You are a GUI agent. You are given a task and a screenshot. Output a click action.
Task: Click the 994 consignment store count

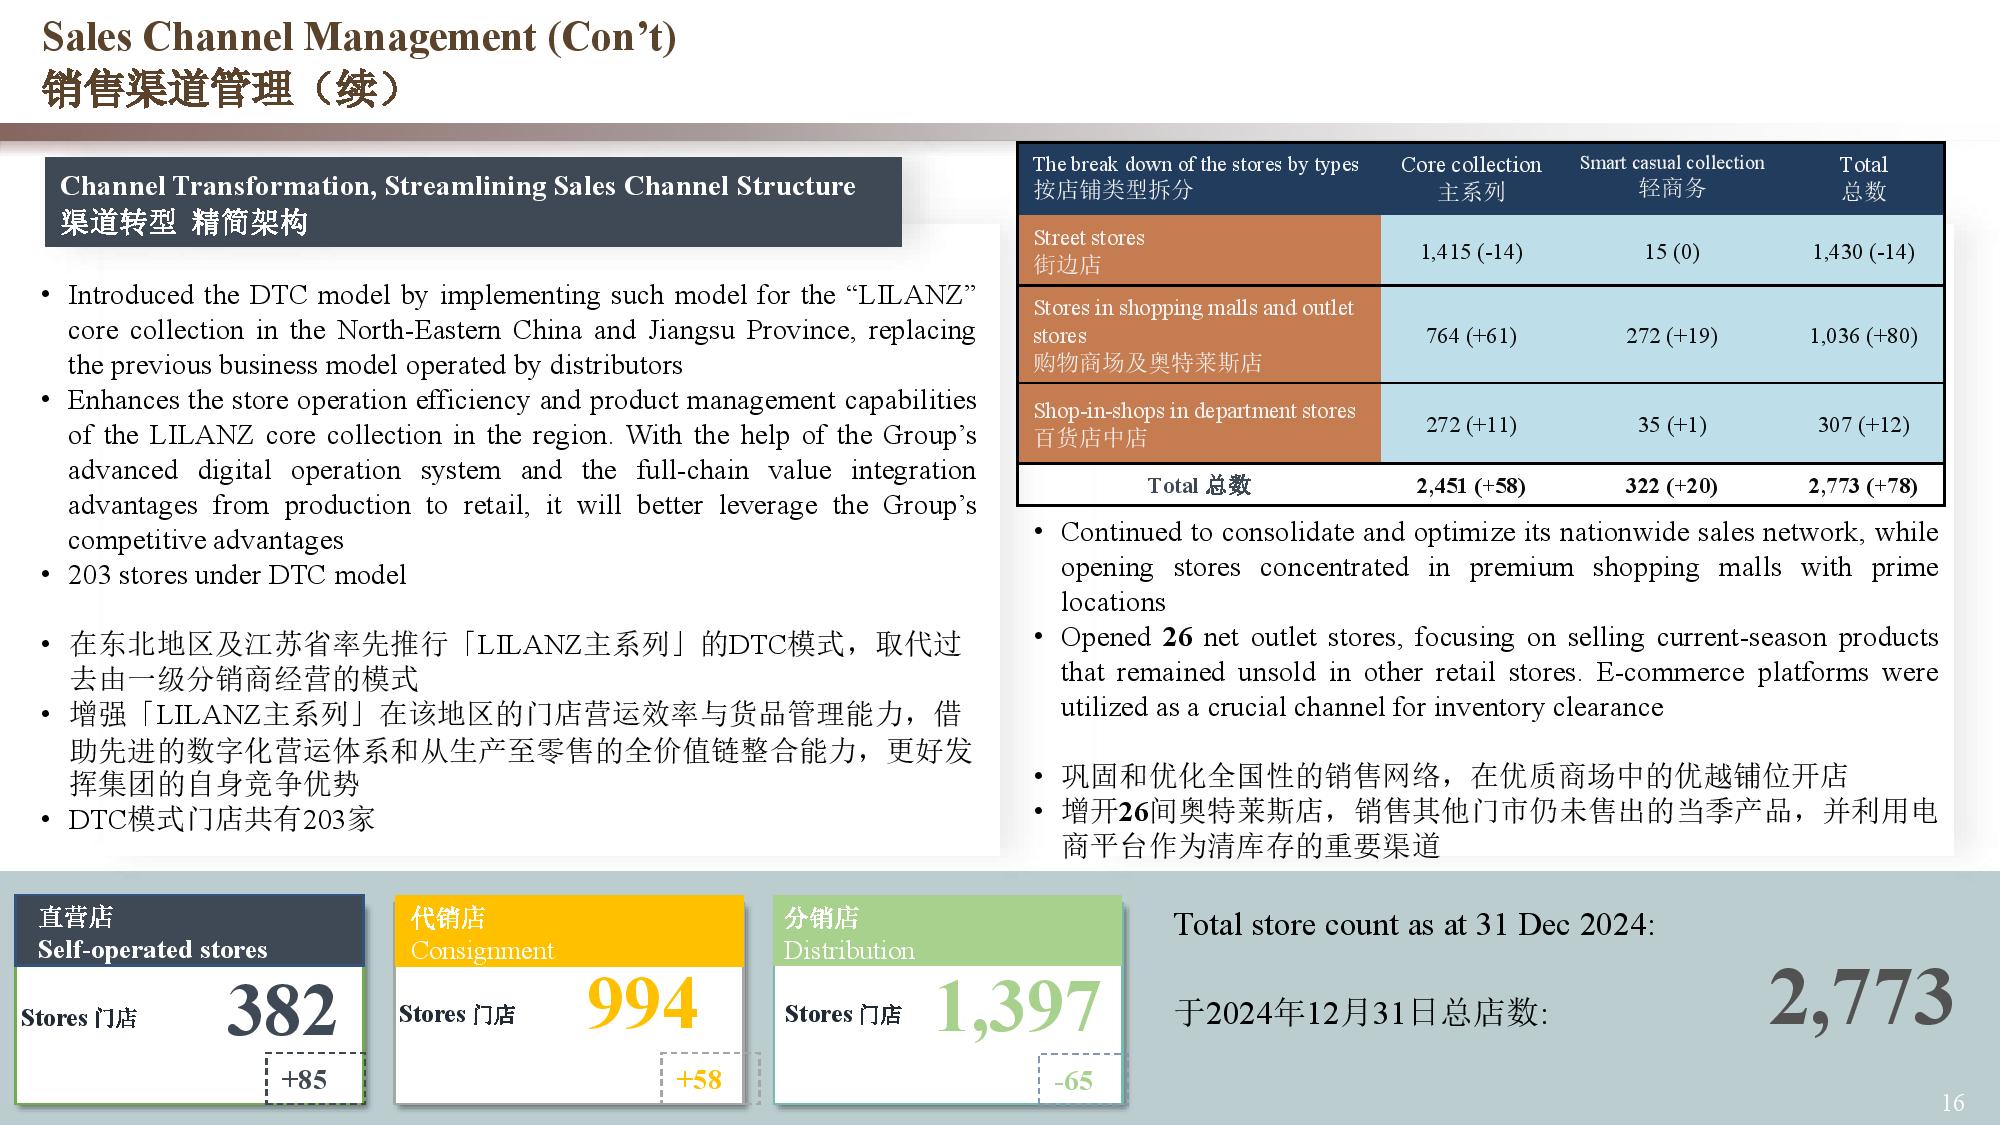[642, 1003]
